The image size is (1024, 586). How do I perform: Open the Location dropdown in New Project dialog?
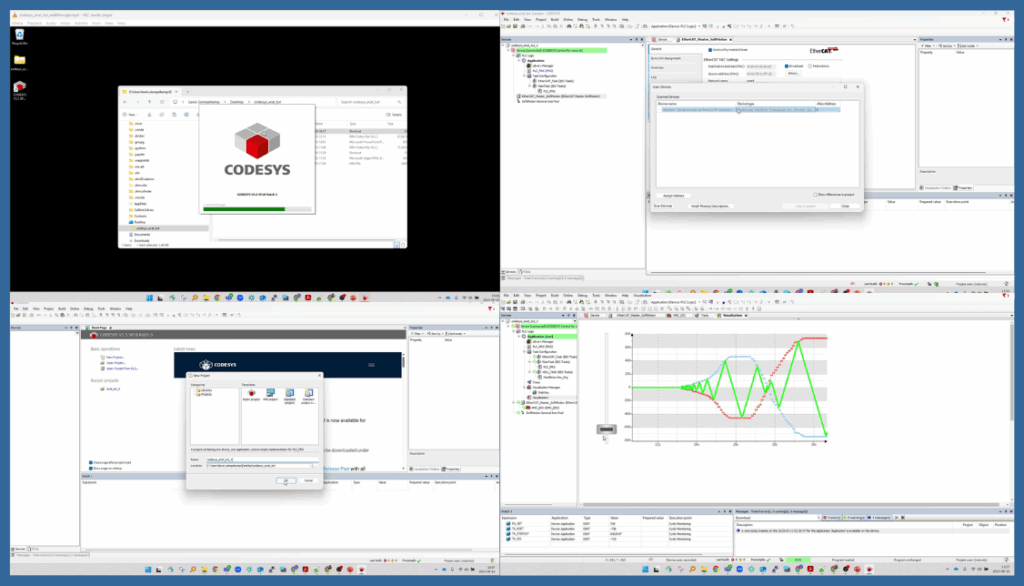310,466
